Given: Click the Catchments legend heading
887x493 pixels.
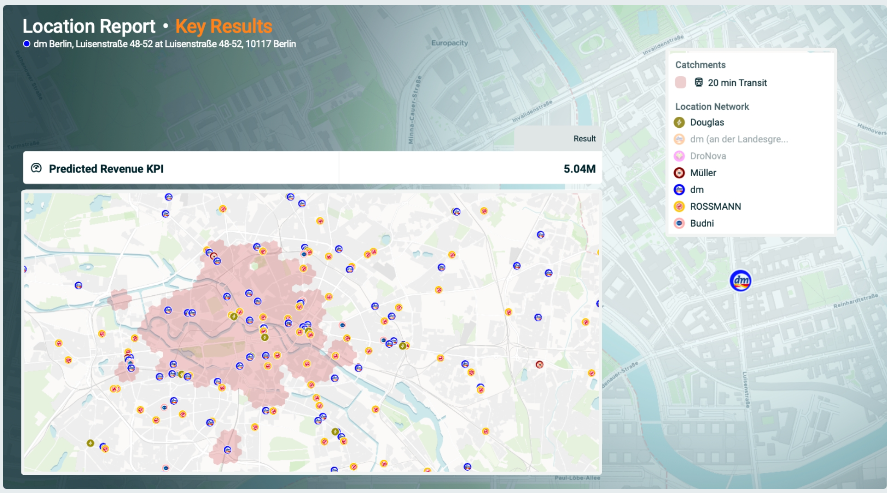Looking at the screenshot, I should point(700,65).
